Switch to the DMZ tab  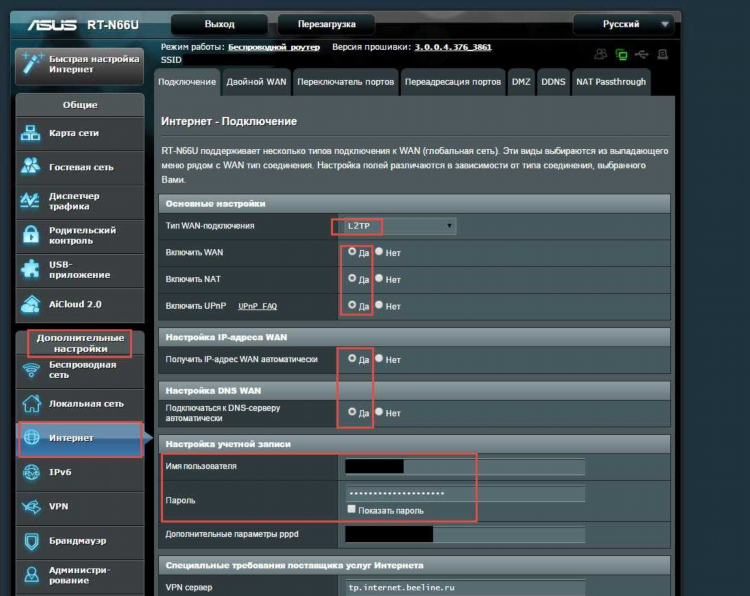521,82
